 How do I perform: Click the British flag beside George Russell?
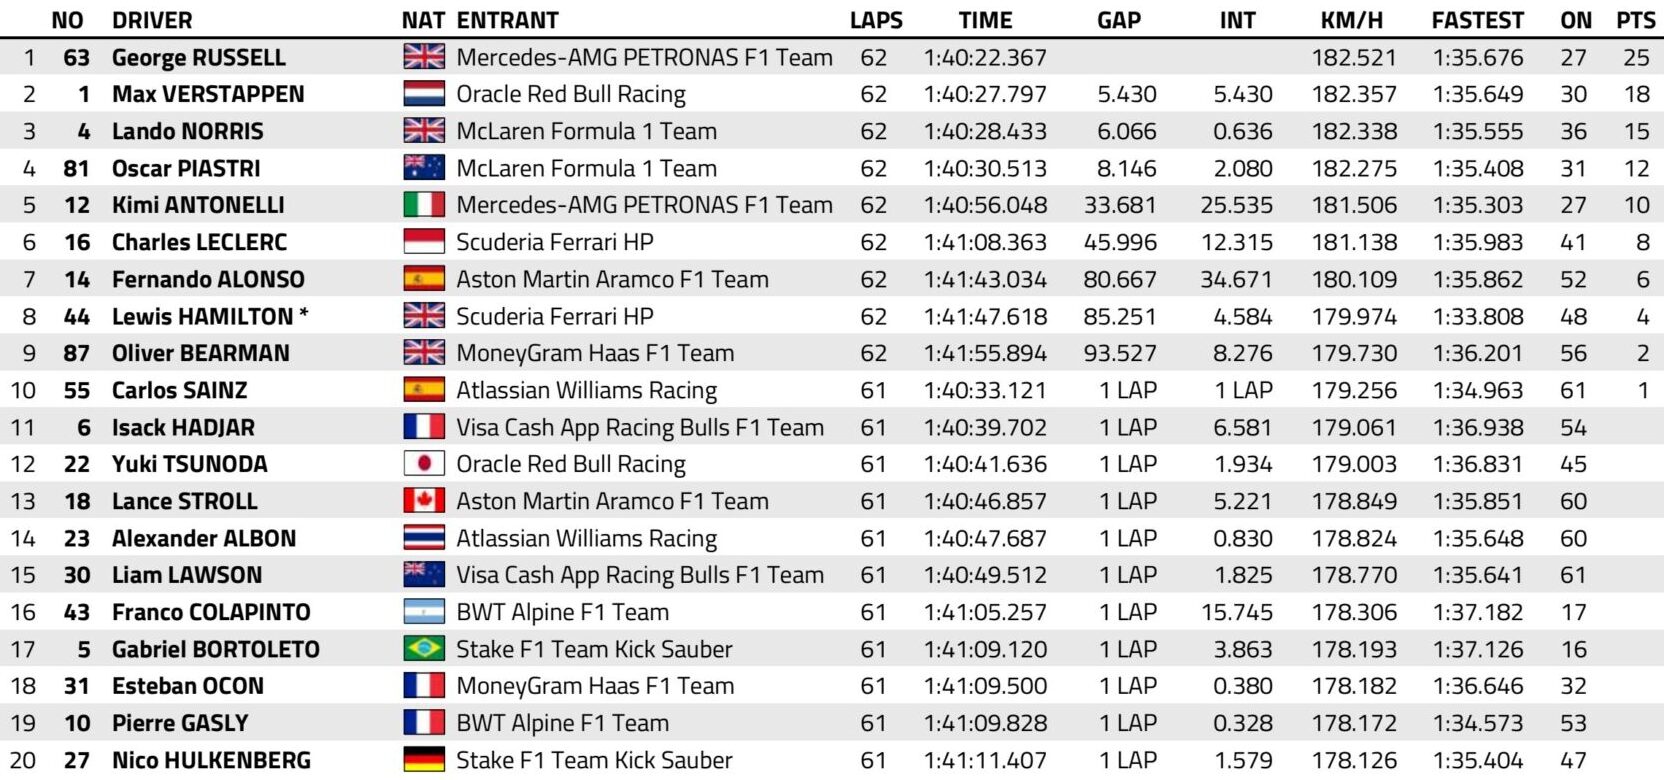pyautogui.click(x=424, y=57)
